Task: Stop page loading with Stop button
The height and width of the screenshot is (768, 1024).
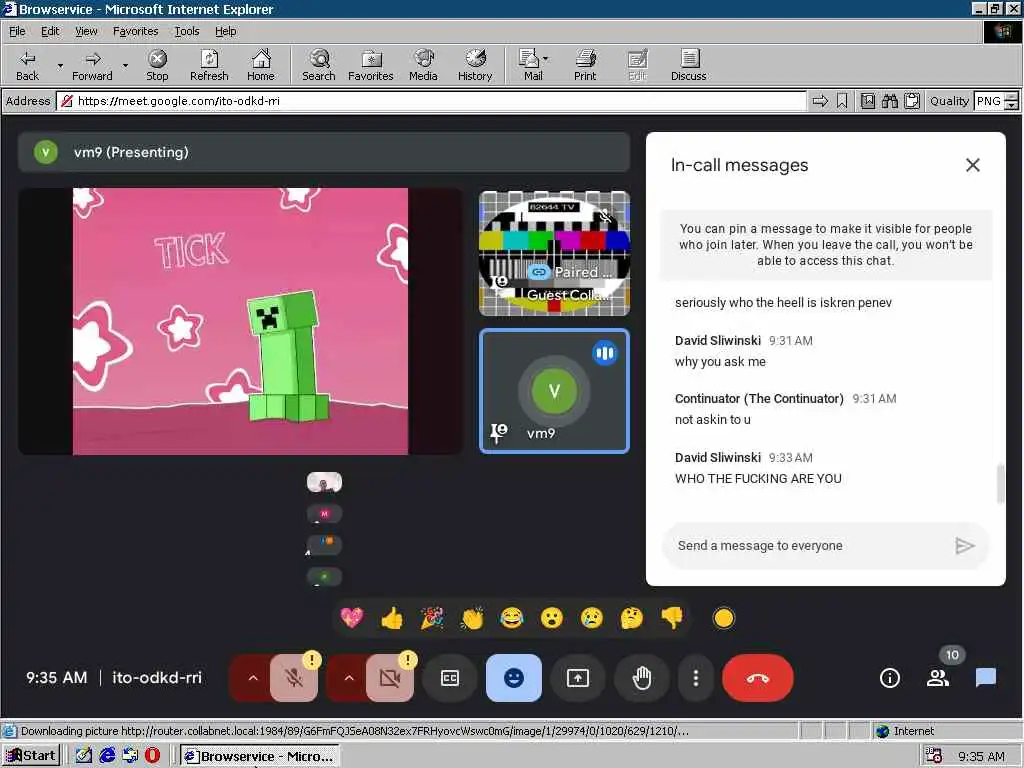Action: (157, 65)
